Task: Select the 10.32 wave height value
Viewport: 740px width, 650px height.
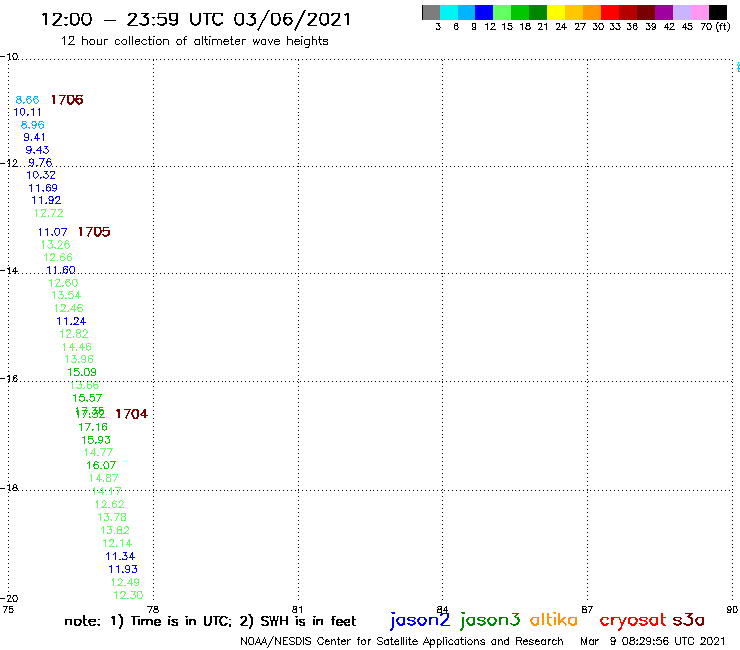Action: [41, 175]
